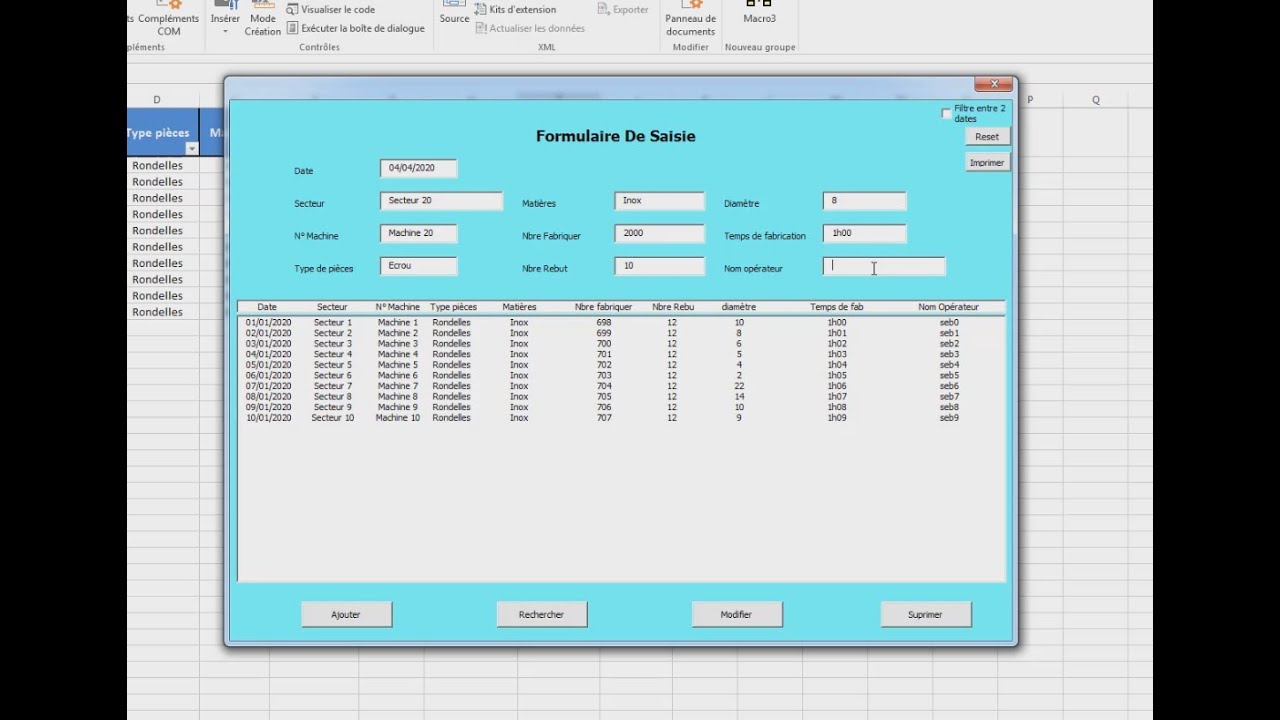
Task: Enable Filtre entre 2 dates checkbox
Action: click(946, 114)
